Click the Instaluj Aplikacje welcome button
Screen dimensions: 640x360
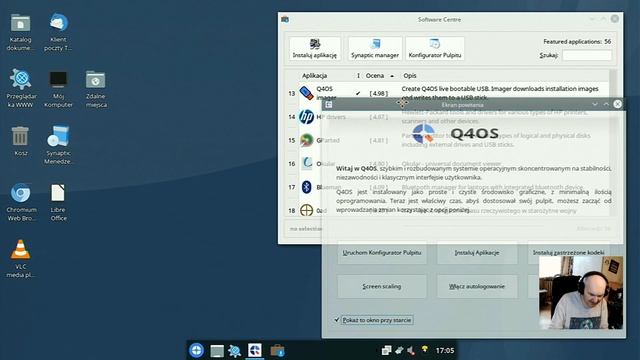[x=477, y=253]
